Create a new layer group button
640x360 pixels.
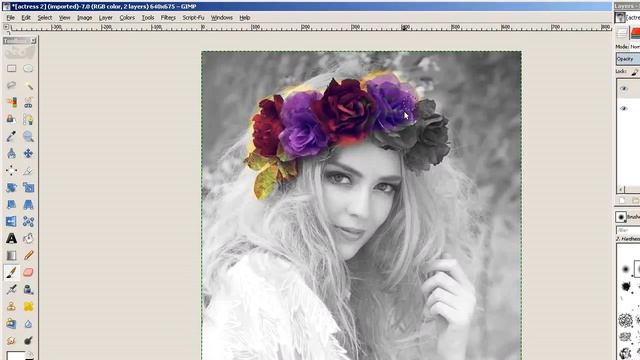click(635, 200)
